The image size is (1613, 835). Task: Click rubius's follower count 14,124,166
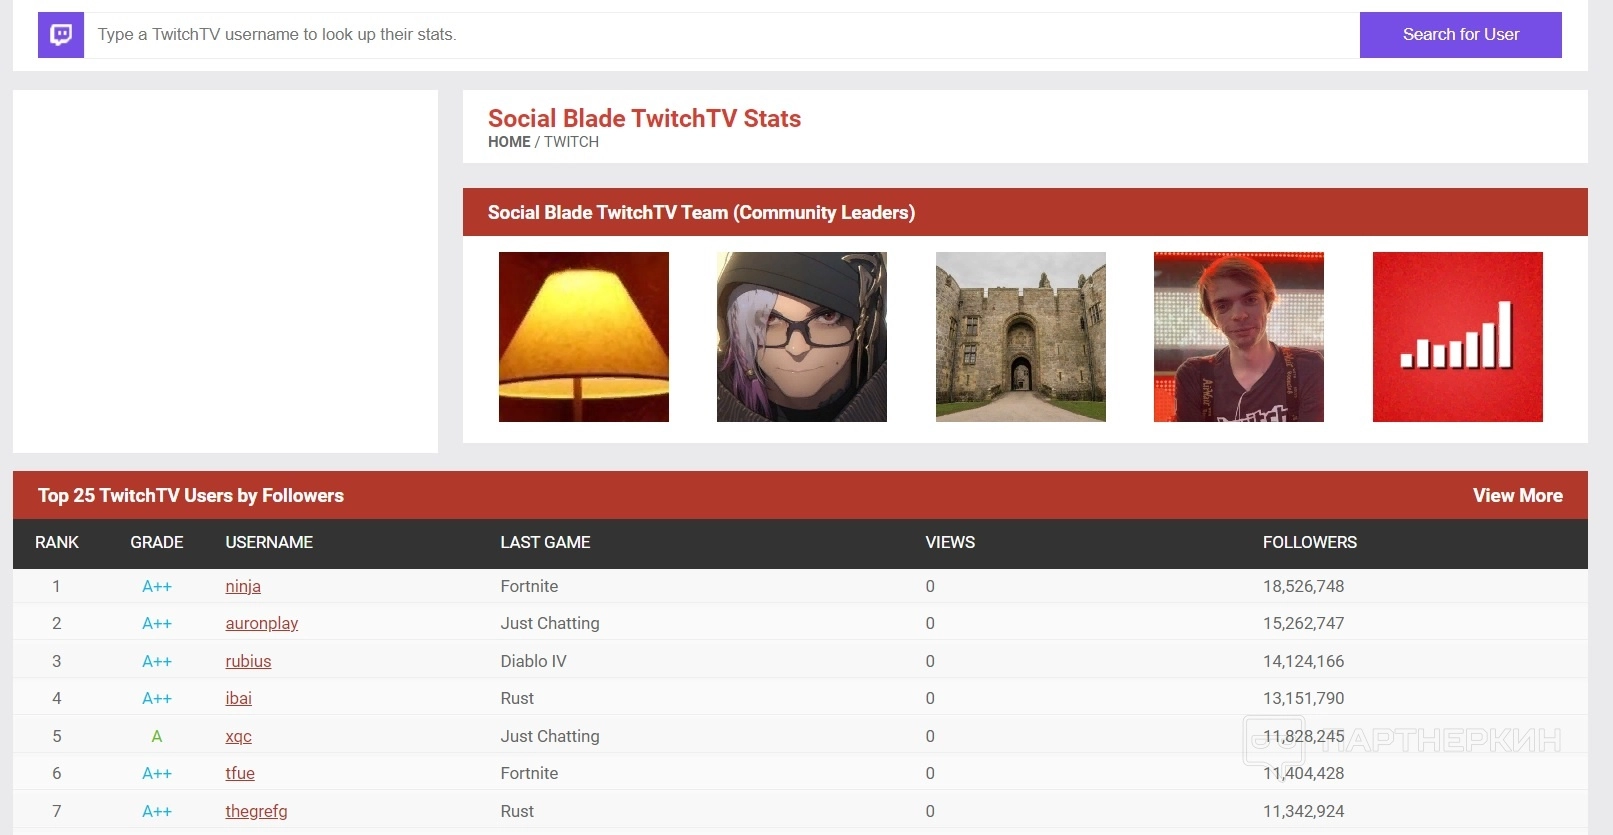[1303, 661]
